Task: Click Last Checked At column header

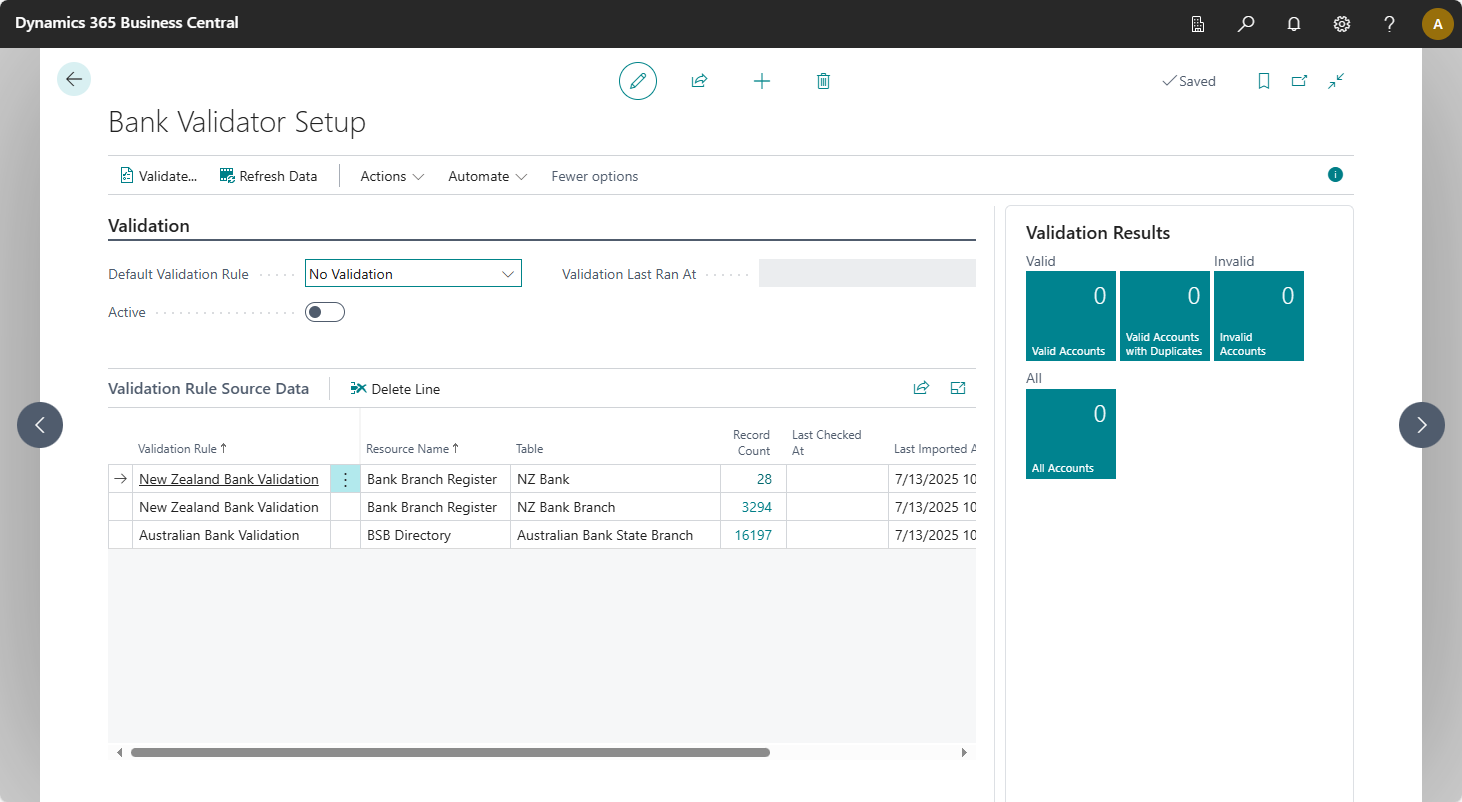Action: pyautogui.click(x=827, y=443)
